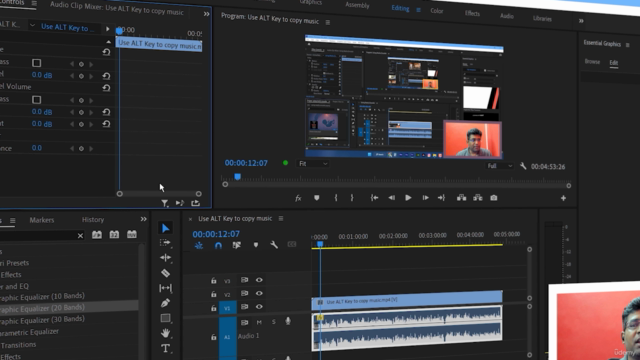Select the video clip on track V1

pyautogui.click(x=407, y=300)
